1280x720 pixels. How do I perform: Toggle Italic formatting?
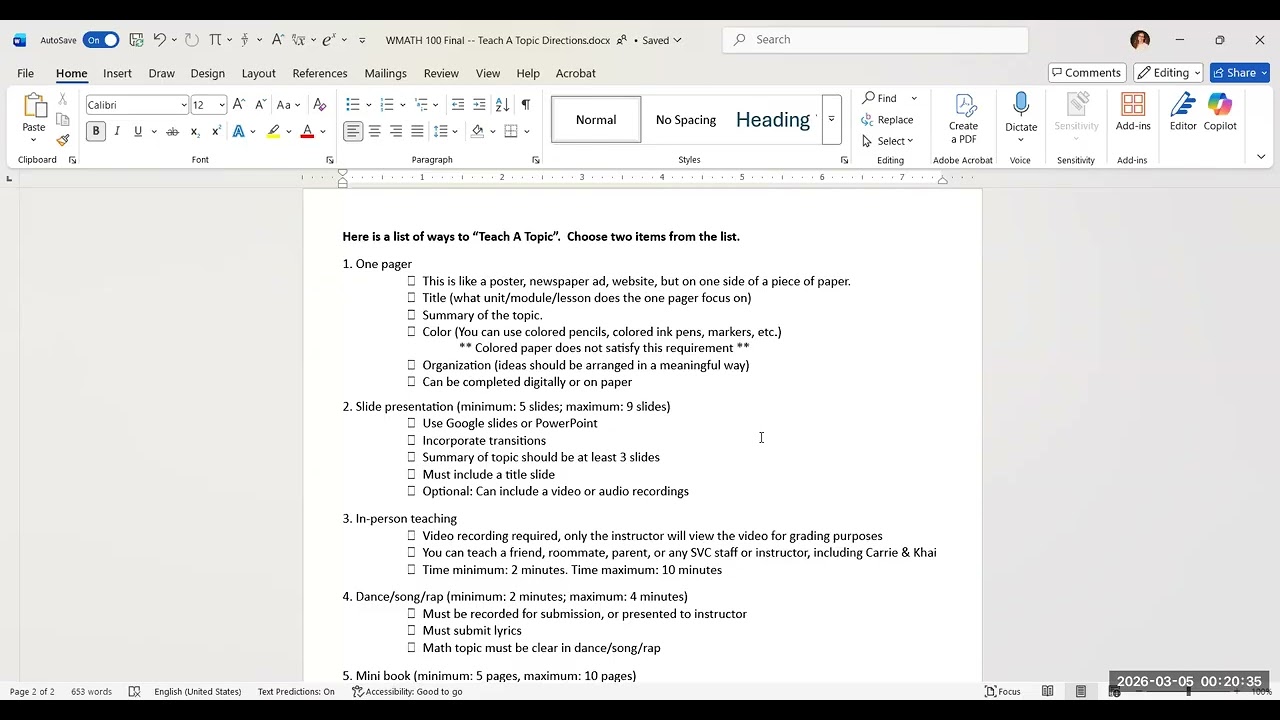coord(117,131)
